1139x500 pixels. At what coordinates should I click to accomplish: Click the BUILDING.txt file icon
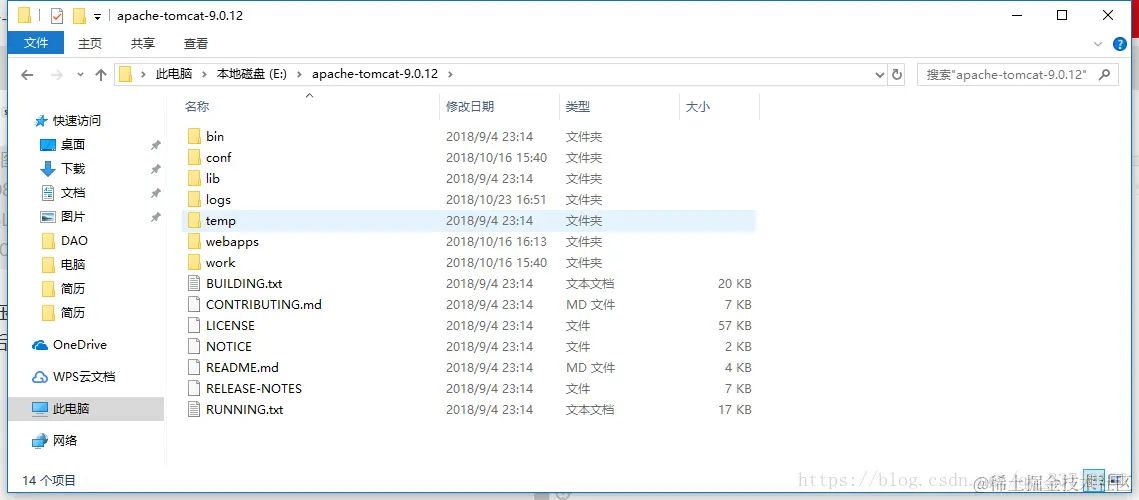193,283
